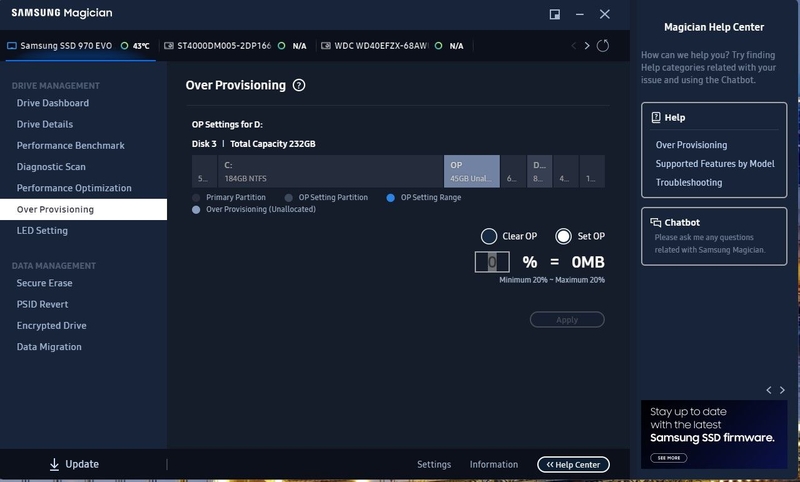
Task: Click the Over Provisioning help question-mark icon
Action: pos(299,85)
